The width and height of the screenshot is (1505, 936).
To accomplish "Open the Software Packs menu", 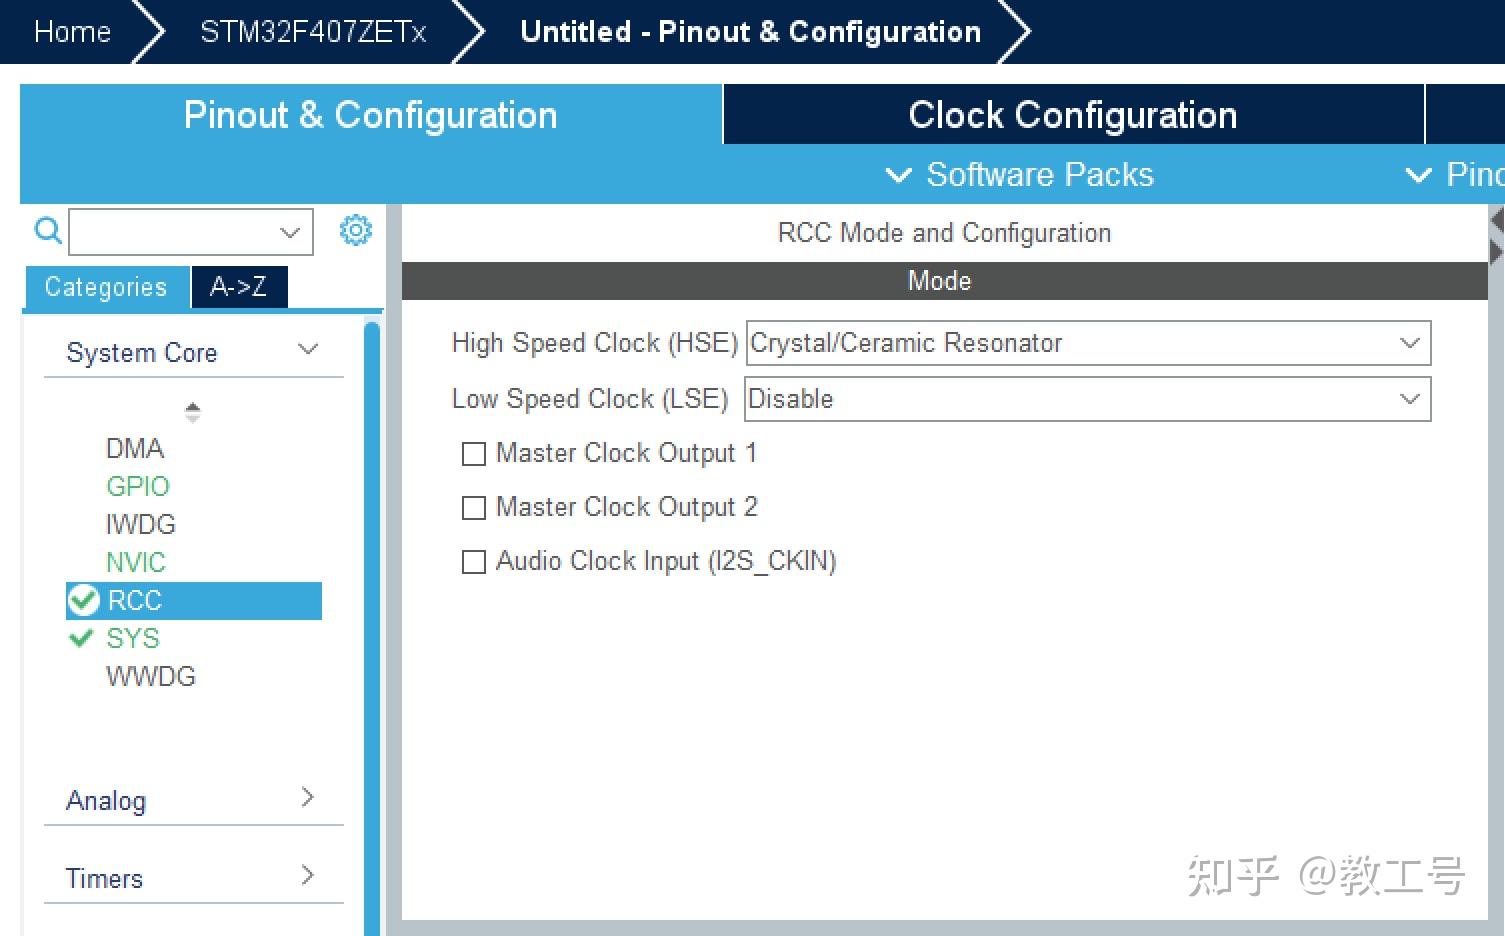I will coord(1020,175).
